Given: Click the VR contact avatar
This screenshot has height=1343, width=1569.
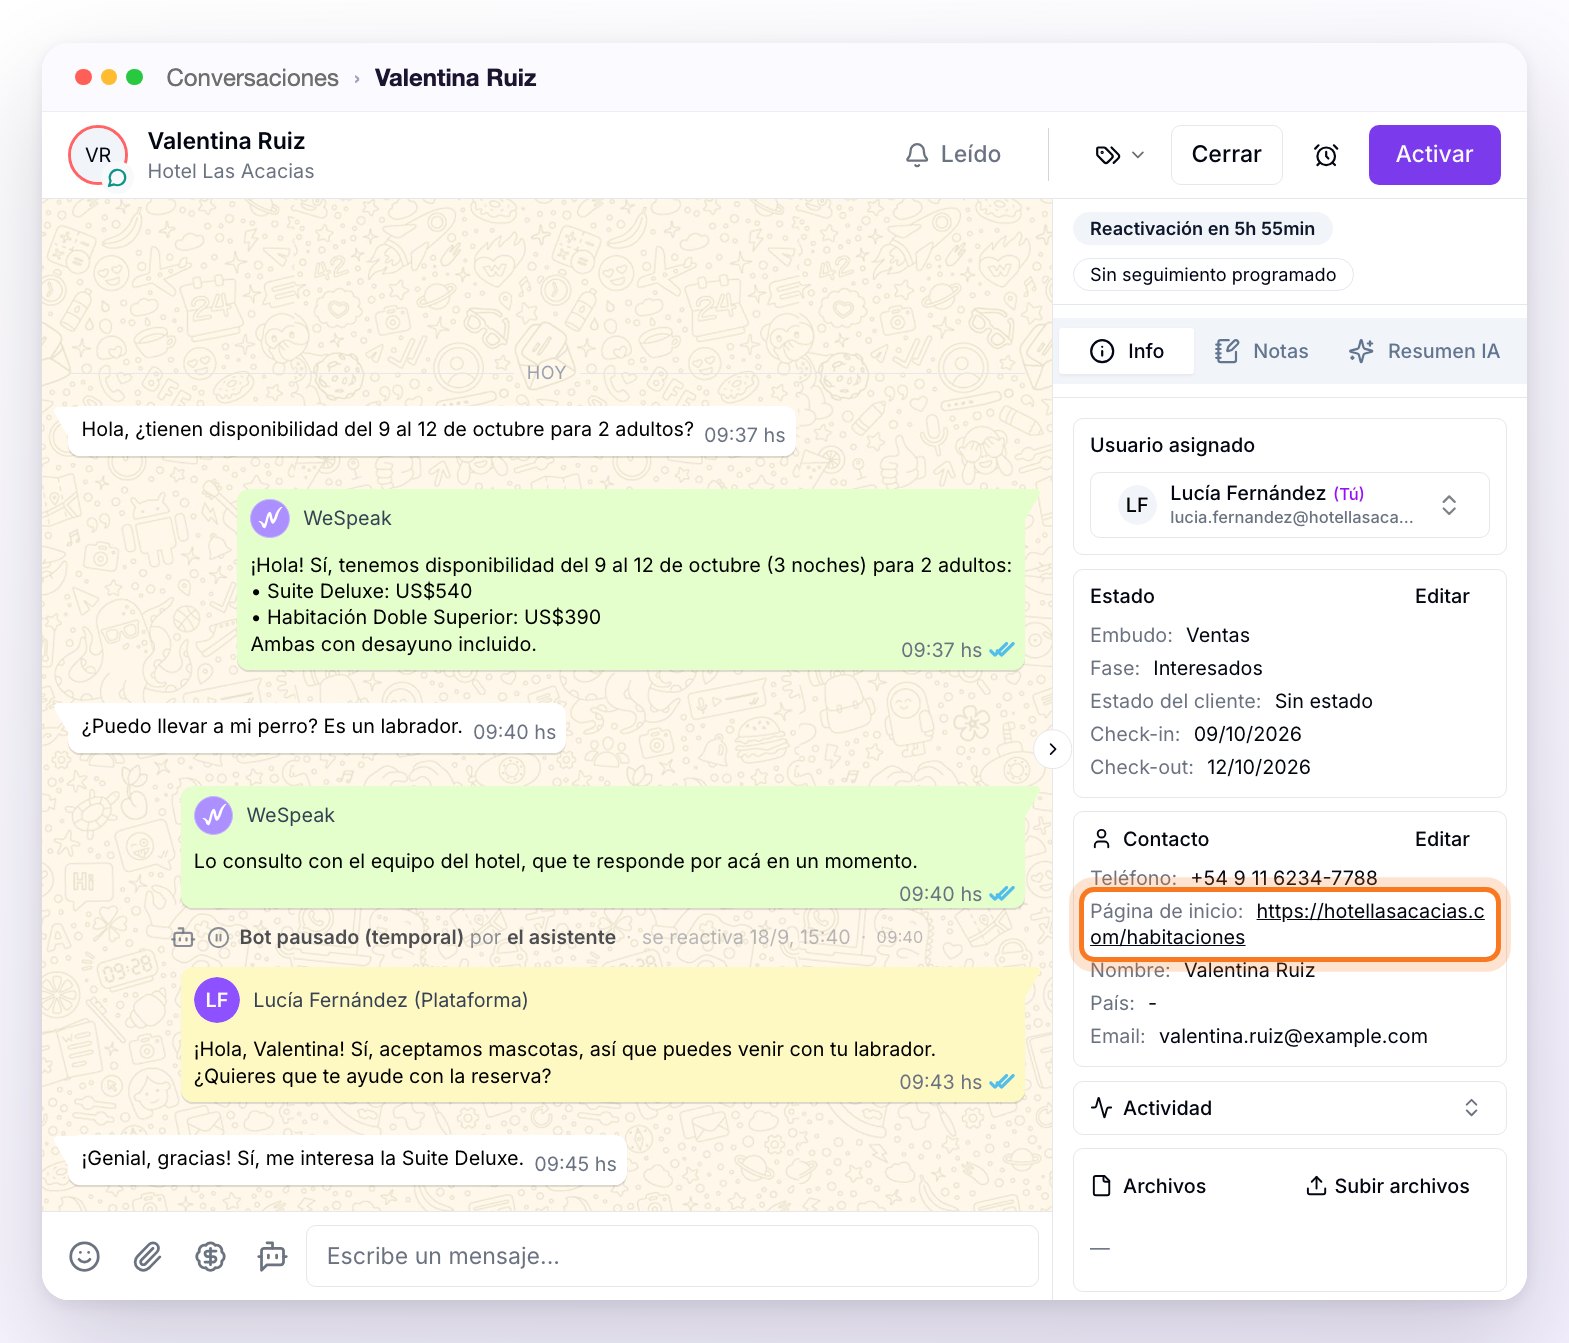Looking at the screenshot, I should click(x=98, y=155).
